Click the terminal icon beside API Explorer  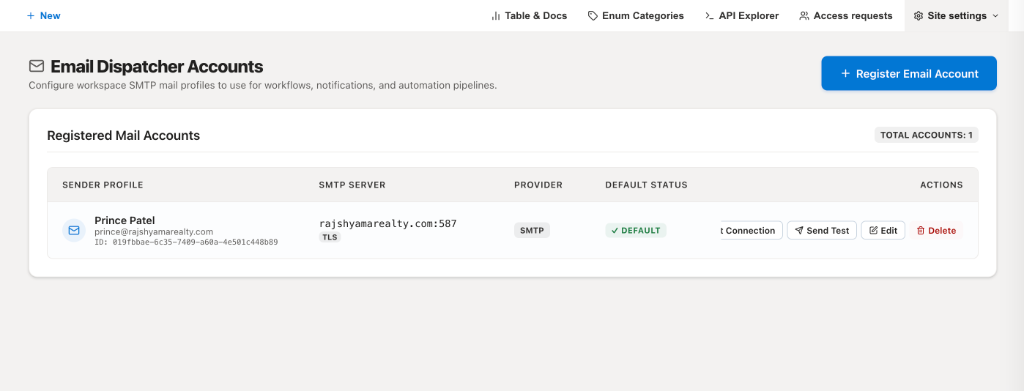pos(709,16)
